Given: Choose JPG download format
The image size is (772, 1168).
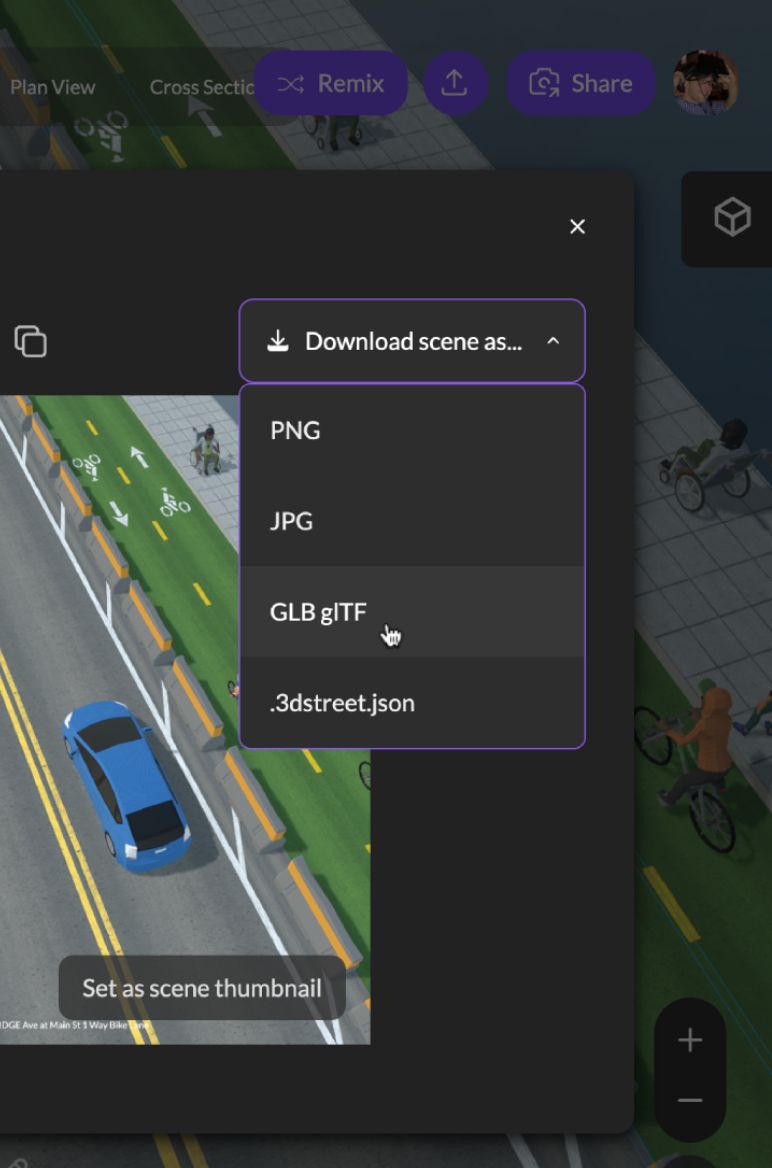Looking at the screenshot, I should pos(412,521).
